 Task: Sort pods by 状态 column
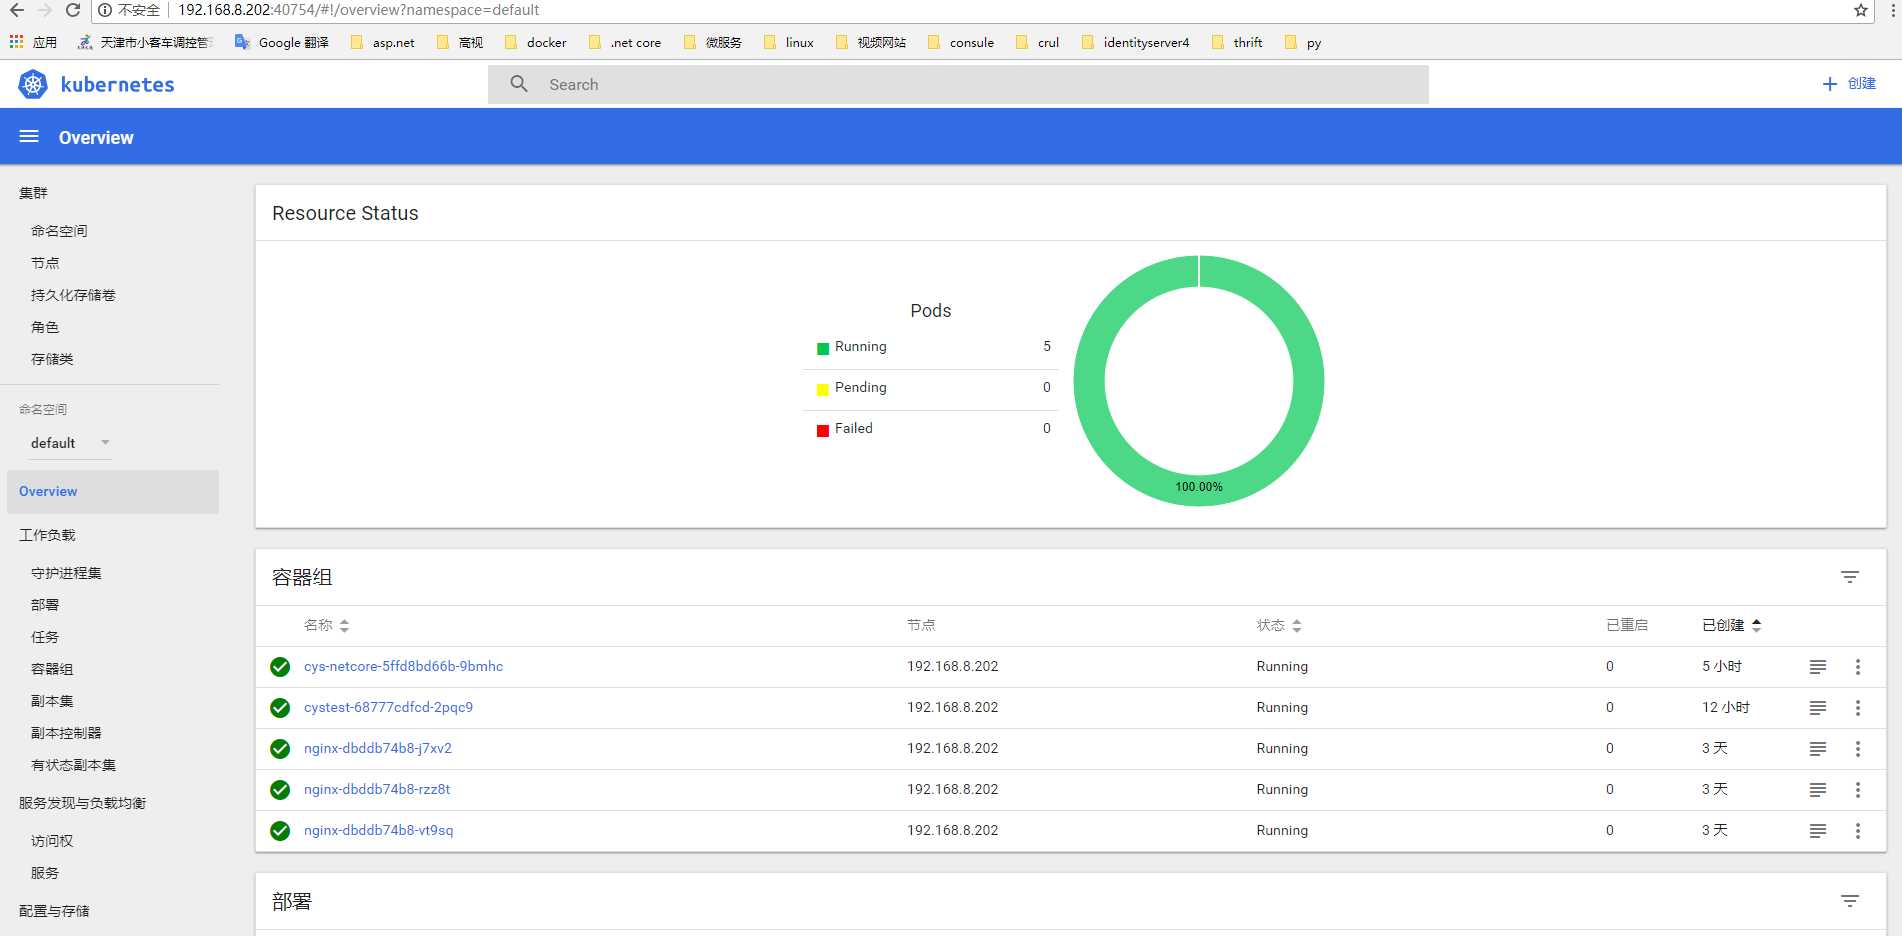tap(1279, 625)
